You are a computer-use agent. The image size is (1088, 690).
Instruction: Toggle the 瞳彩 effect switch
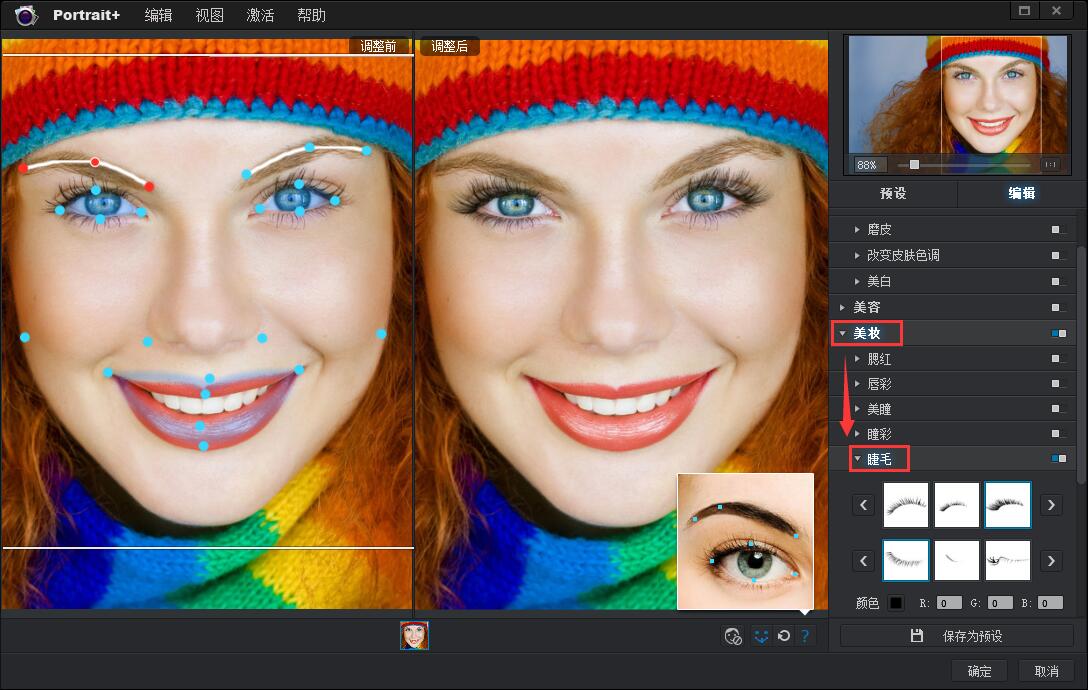pyautogui.click(x=1058, y=434)
